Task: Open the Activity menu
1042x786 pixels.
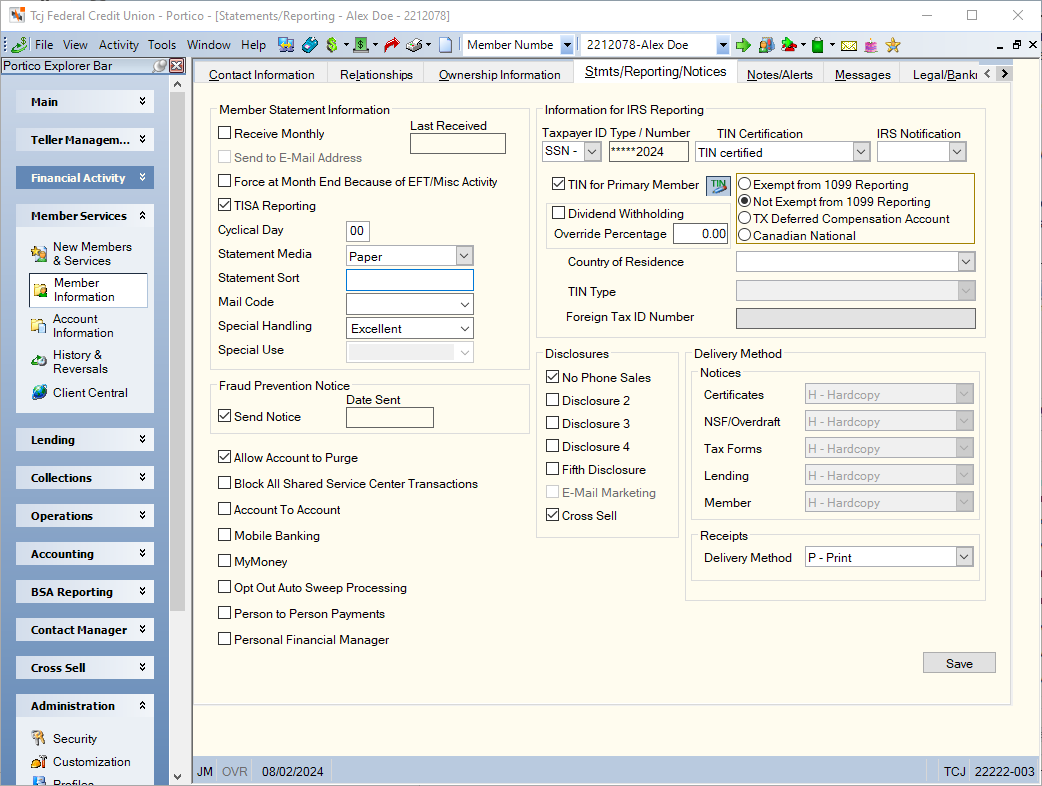Action: coord(119,45)
